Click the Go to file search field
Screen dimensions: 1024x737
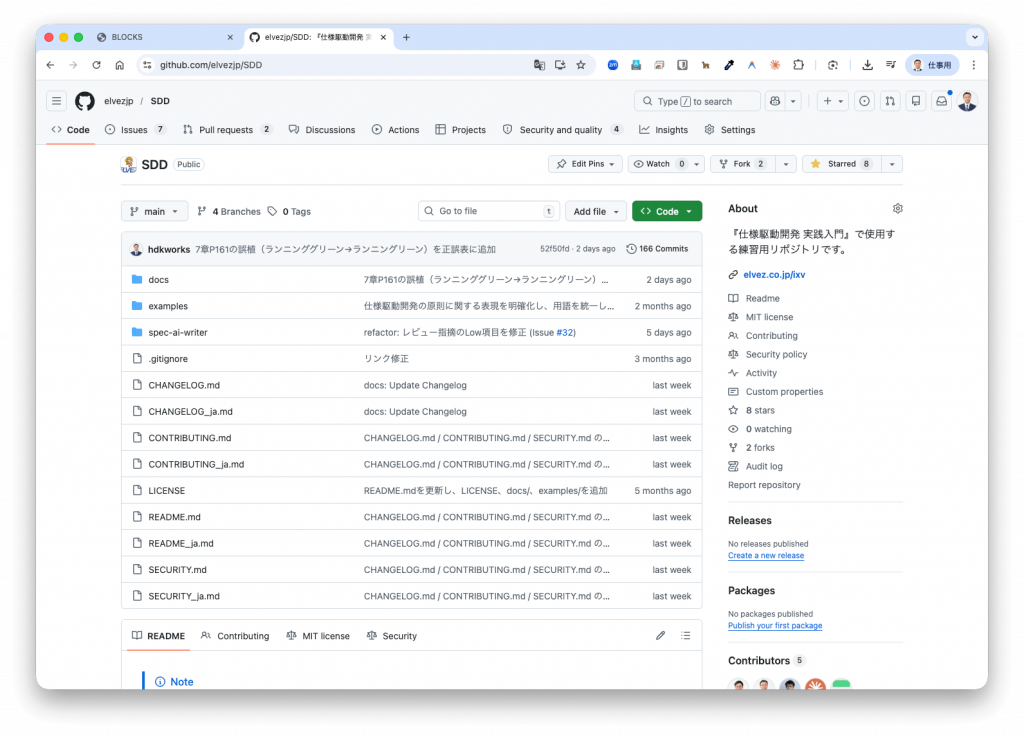488,211
